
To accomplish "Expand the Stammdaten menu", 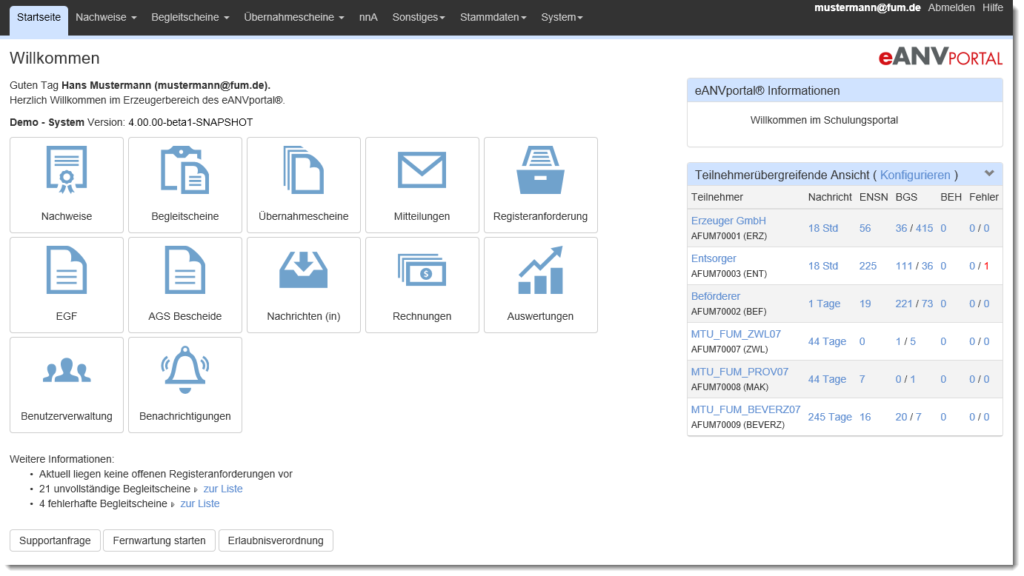I will tap(493, 18).
